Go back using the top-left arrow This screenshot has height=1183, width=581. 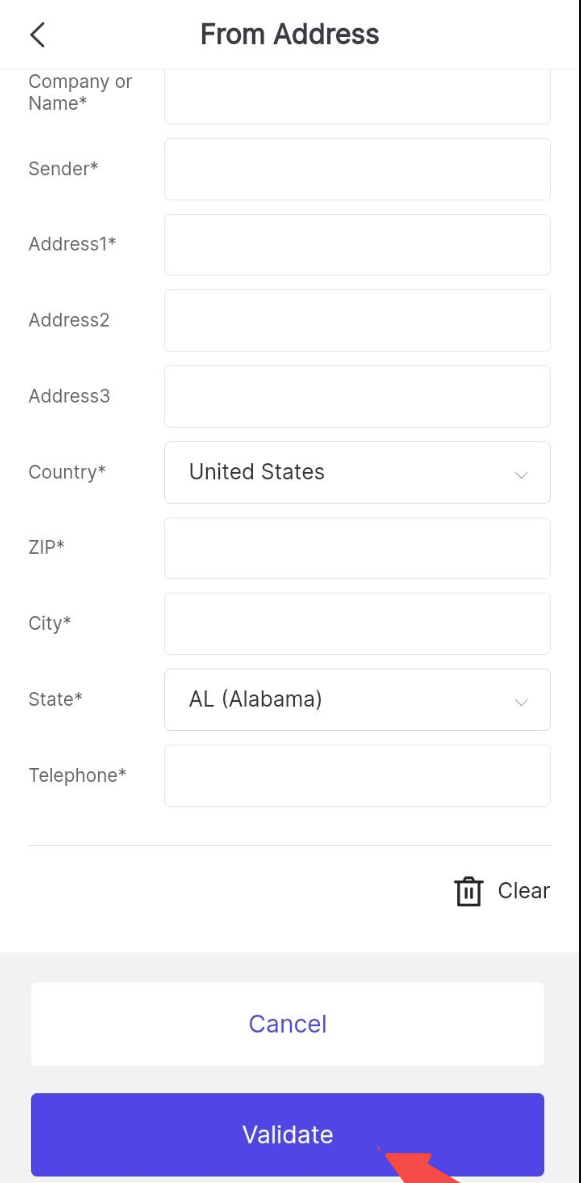point(37,35)
